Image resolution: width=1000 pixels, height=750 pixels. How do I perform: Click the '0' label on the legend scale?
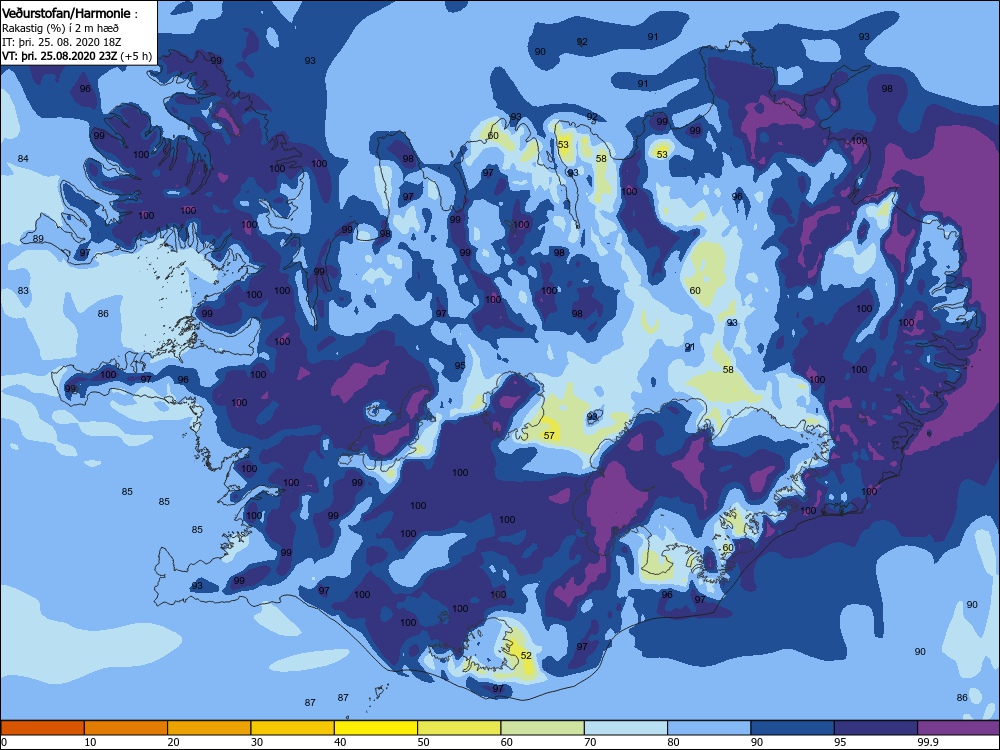point(4,742)
